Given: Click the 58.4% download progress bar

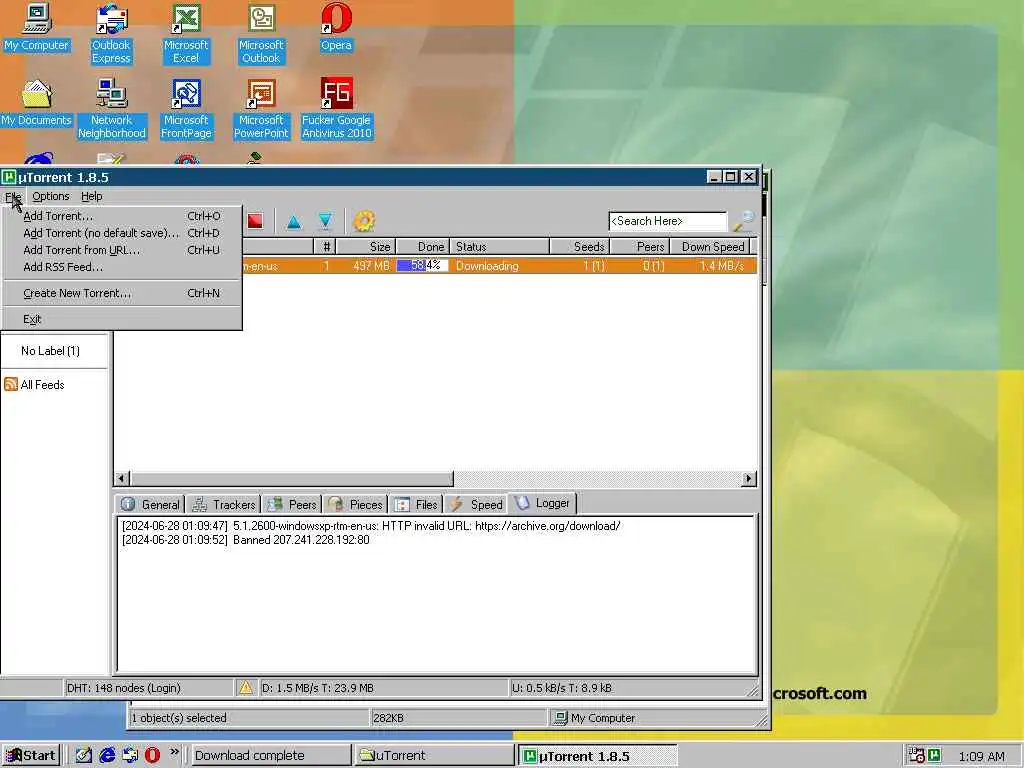Looking at the screenshot, I should pos(423,266).
